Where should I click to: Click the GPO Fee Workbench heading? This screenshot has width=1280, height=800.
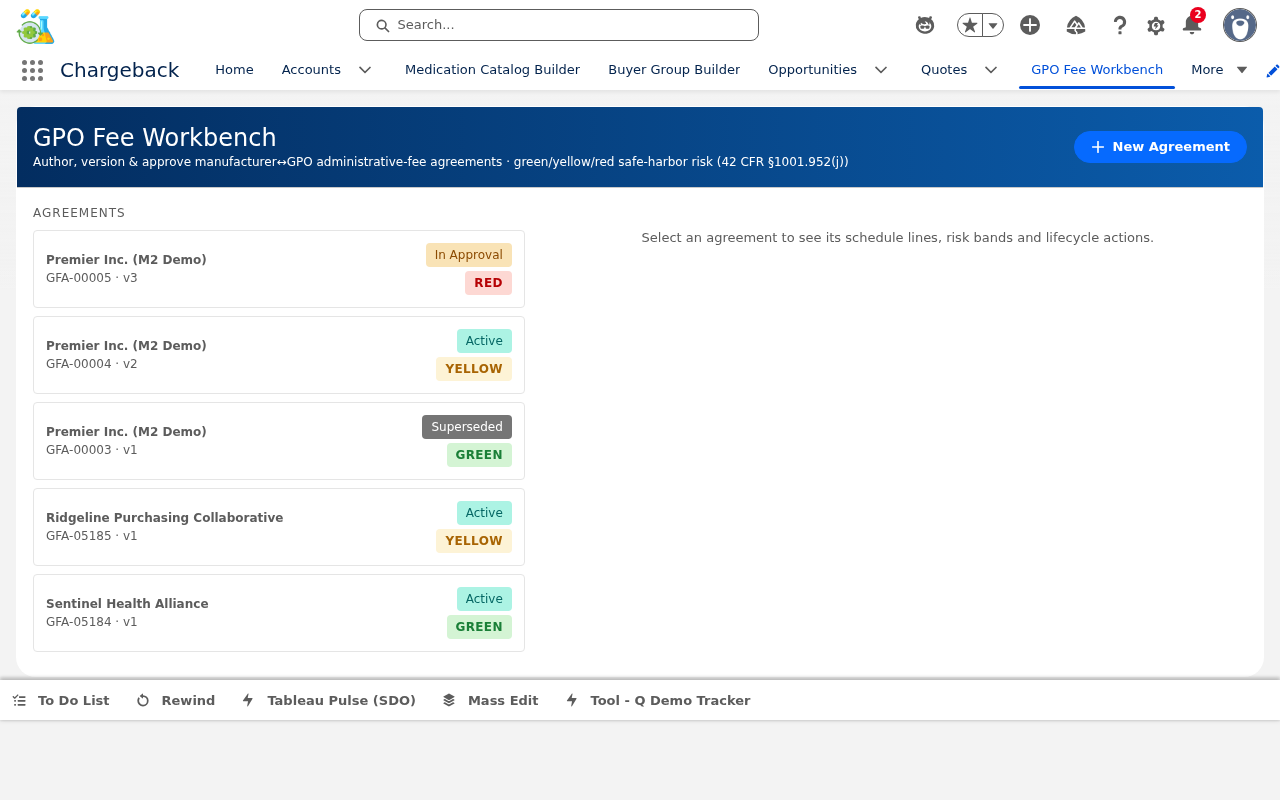pyautogui.click(x=154, y=137)
